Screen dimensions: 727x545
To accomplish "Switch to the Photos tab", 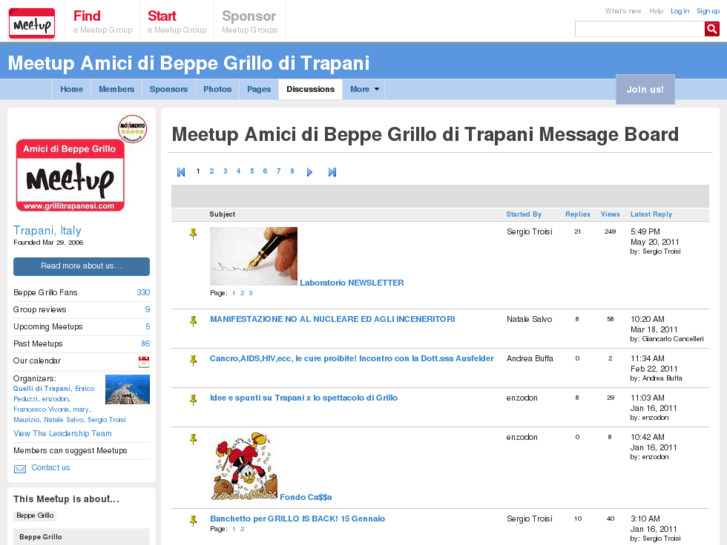I will (217, 89).
